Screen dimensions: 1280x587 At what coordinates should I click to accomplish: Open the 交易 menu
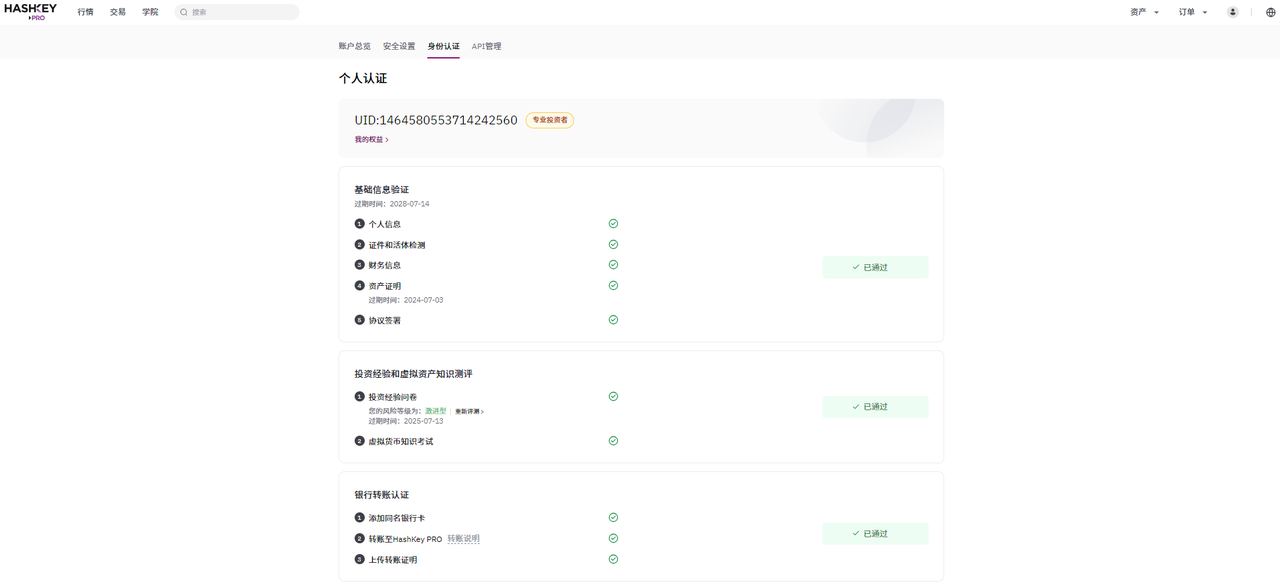click(118, 12)
